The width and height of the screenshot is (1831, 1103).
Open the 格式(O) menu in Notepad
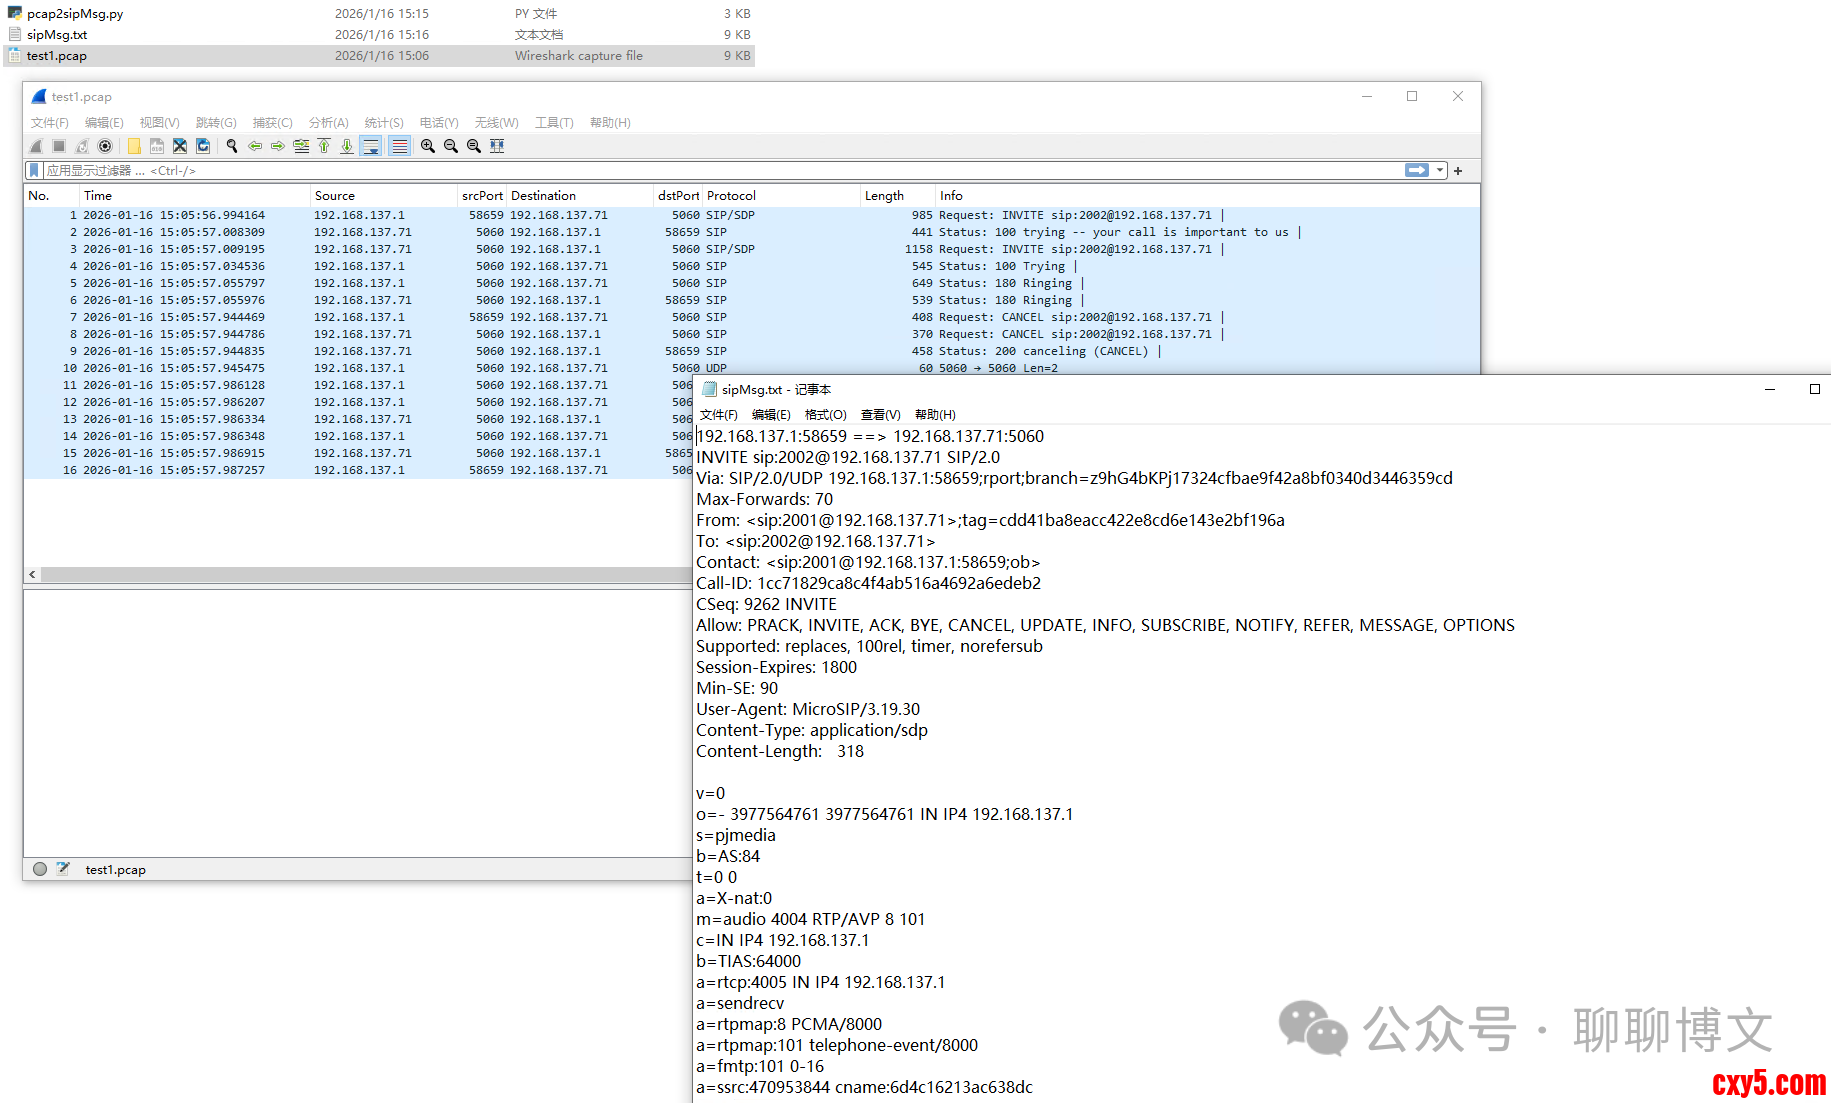point(825,415)
